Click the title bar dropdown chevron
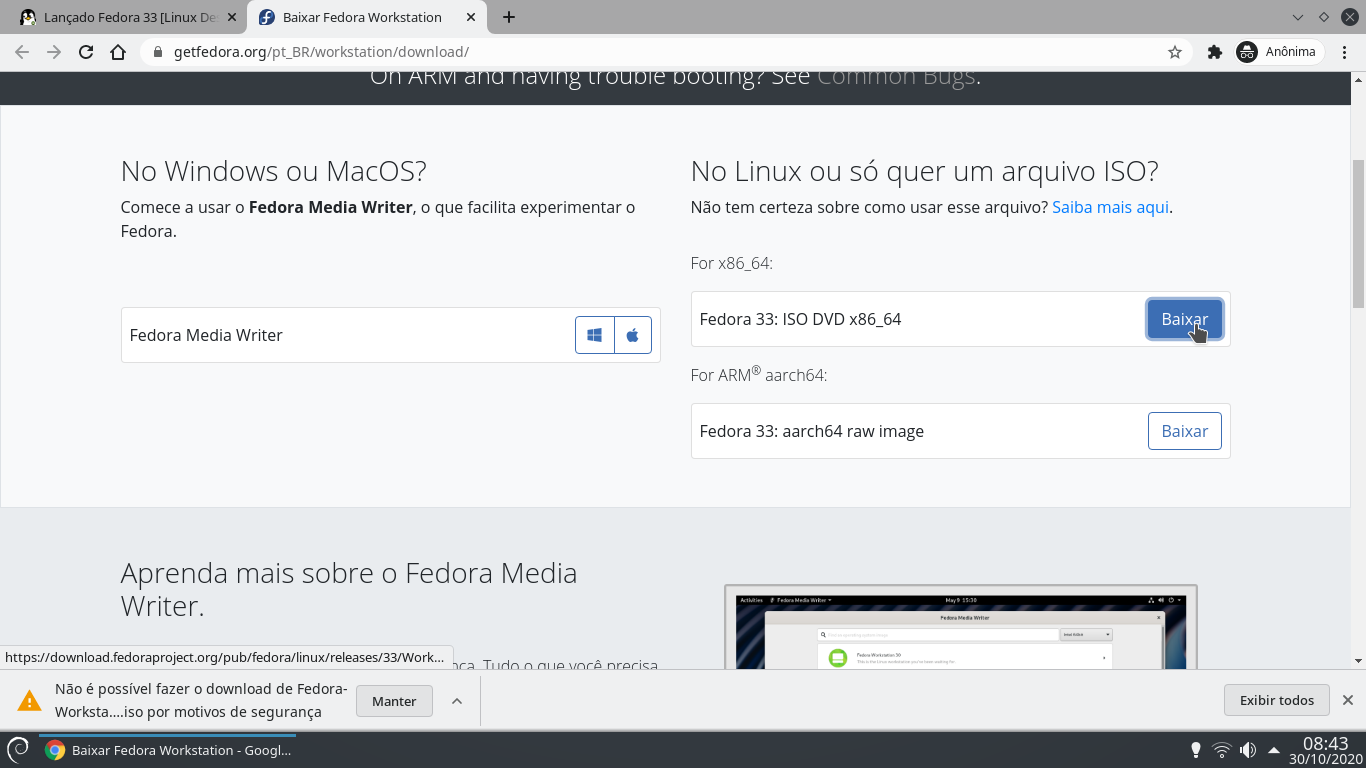The height and width of the screenshot is (768, 1366). pyautogui.click(x=1298, y=17)
